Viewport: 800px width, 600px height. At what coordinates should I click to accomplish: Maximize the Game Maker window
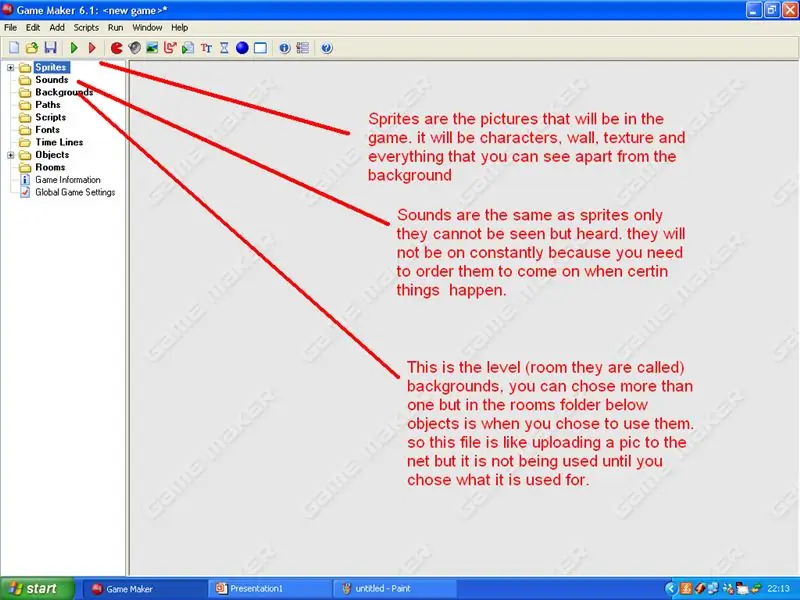[x=772, y=10]
